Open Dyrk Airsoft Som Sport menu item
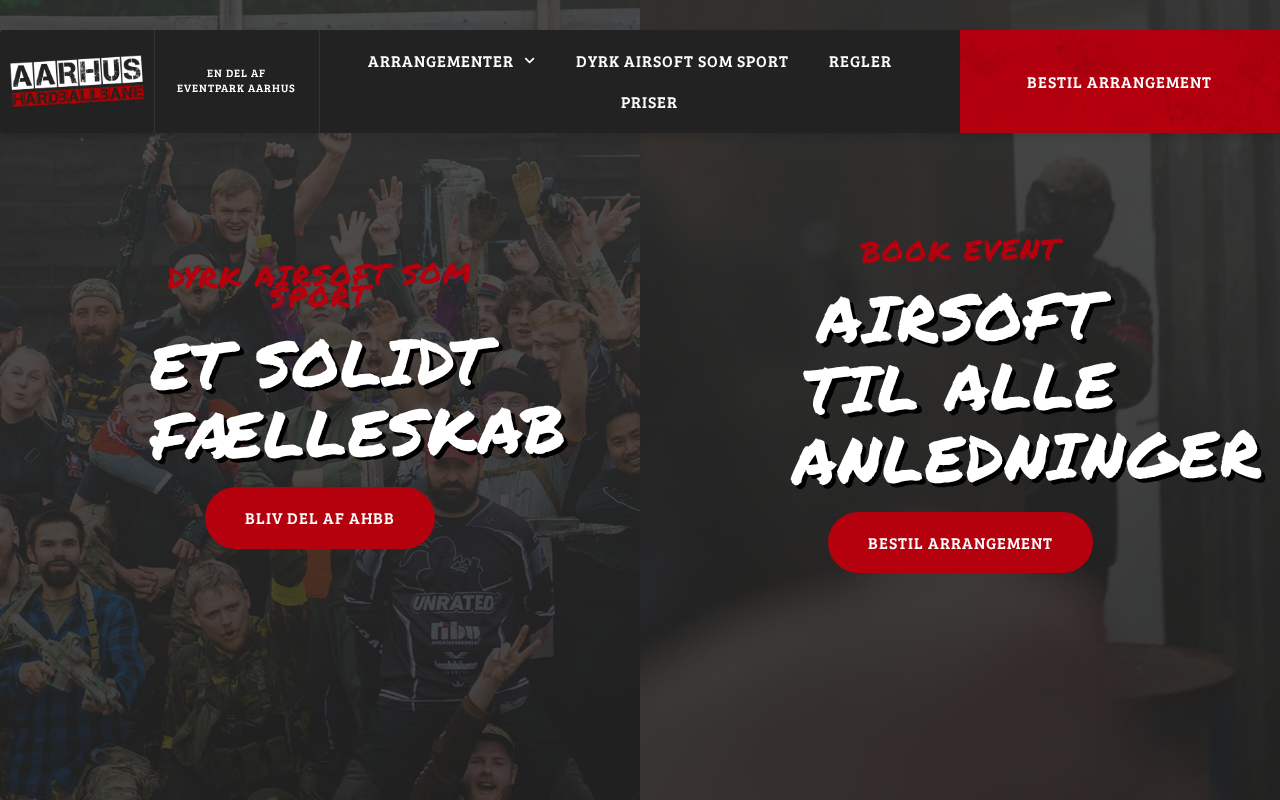The image size is (1280, 800). click(682, 61)
